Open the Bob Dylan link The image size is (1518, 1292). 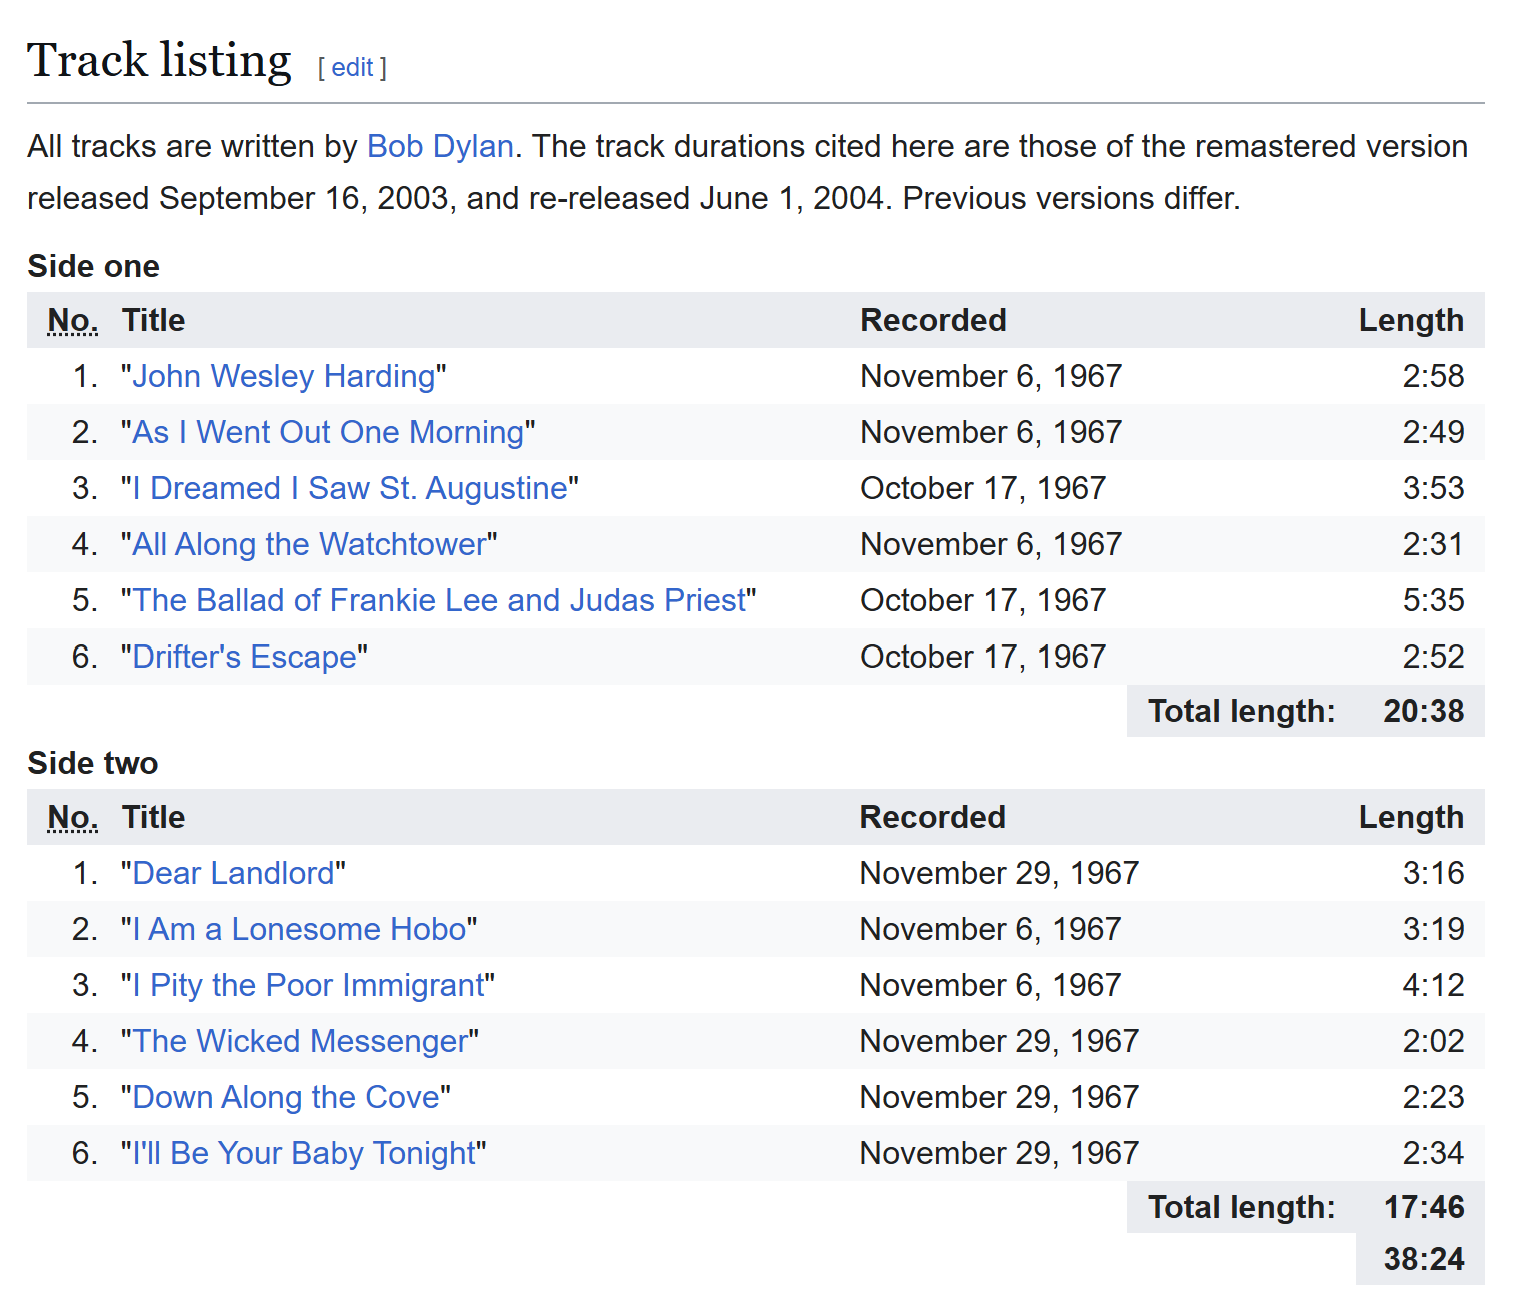pyautogui.click(x=440, y=146)
